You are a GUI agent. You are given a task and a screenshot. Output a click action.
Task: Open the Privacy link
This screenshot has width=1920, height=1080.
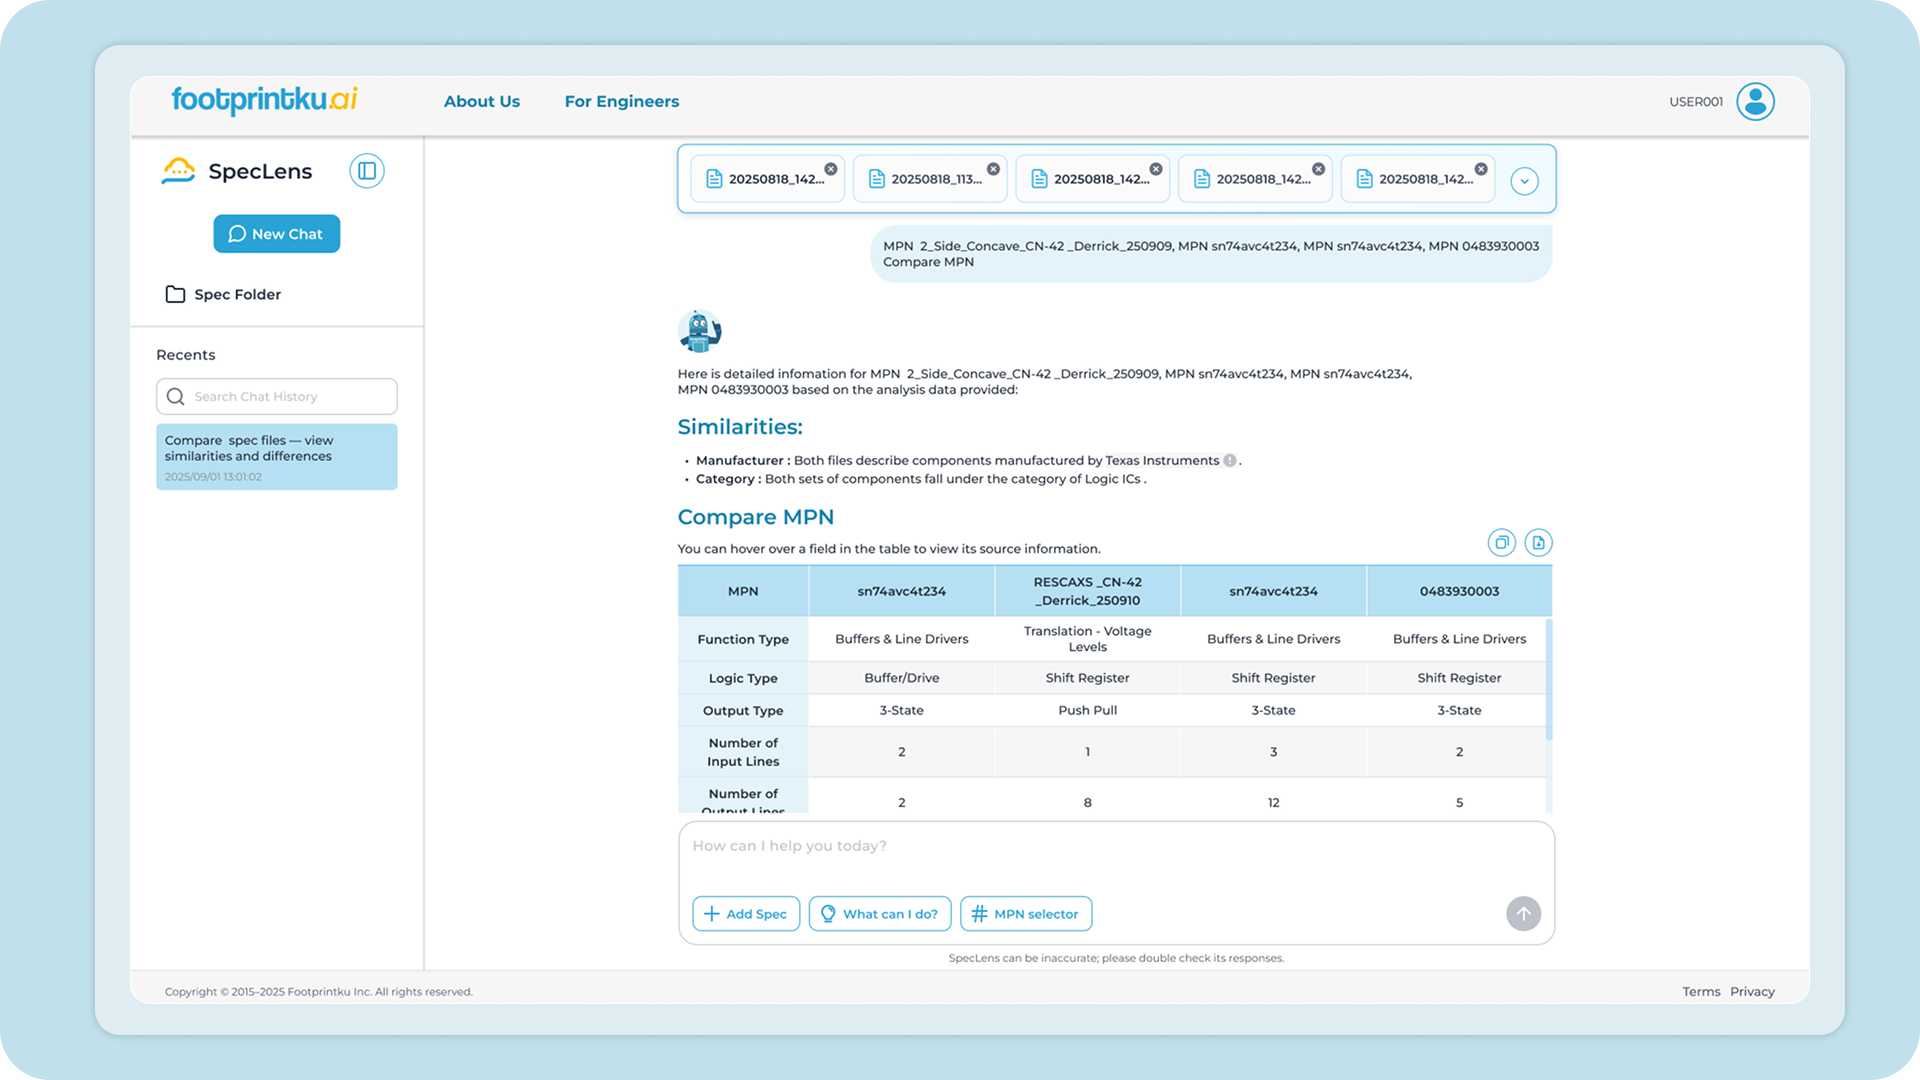coord(1752,992)
